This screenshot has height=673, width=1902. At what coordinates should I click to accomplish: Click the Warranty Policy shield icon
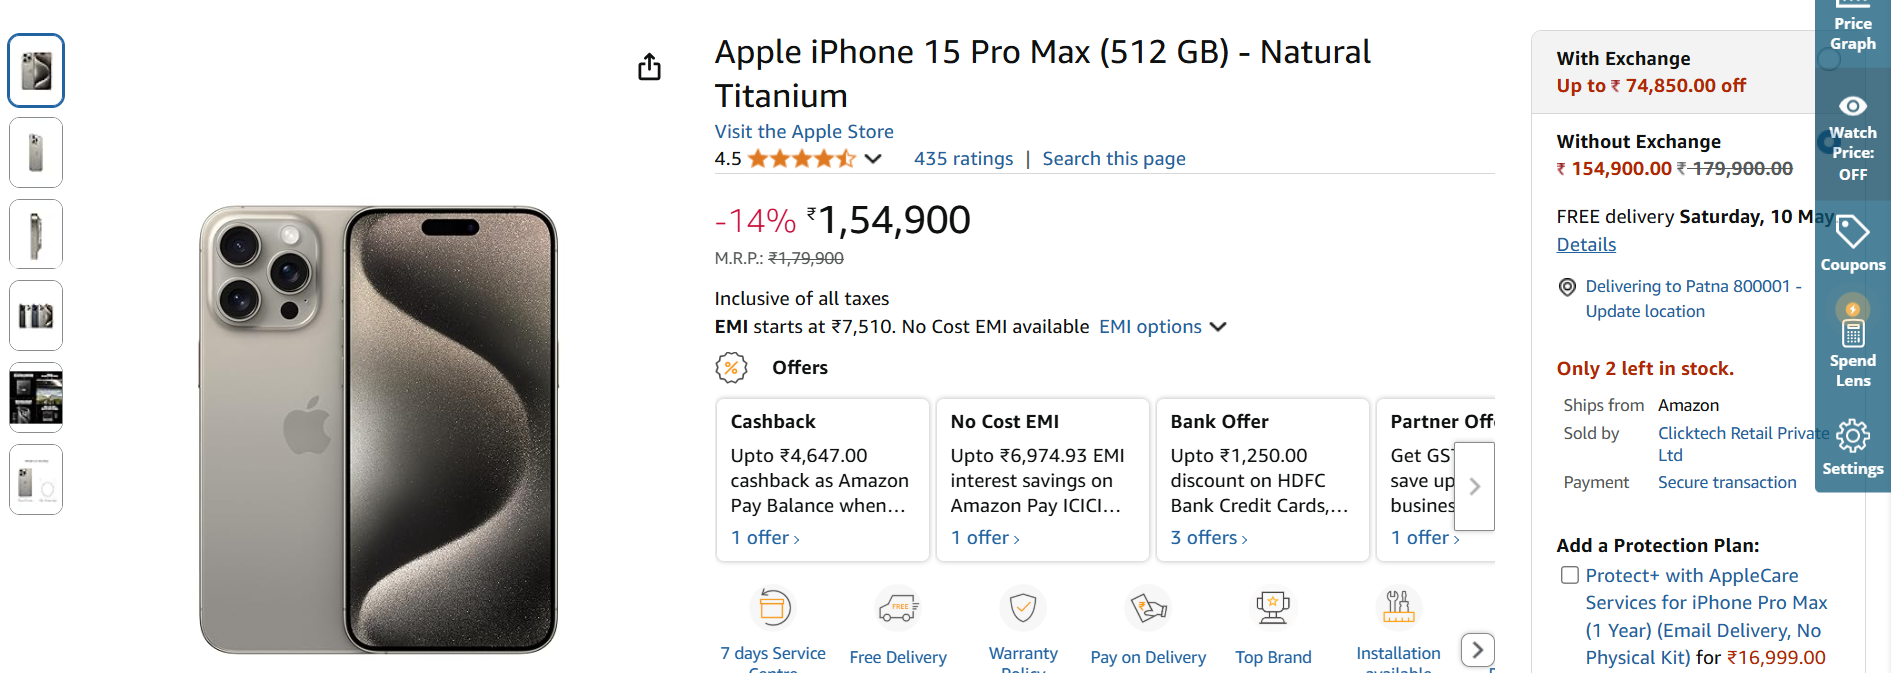[1022, 607]
